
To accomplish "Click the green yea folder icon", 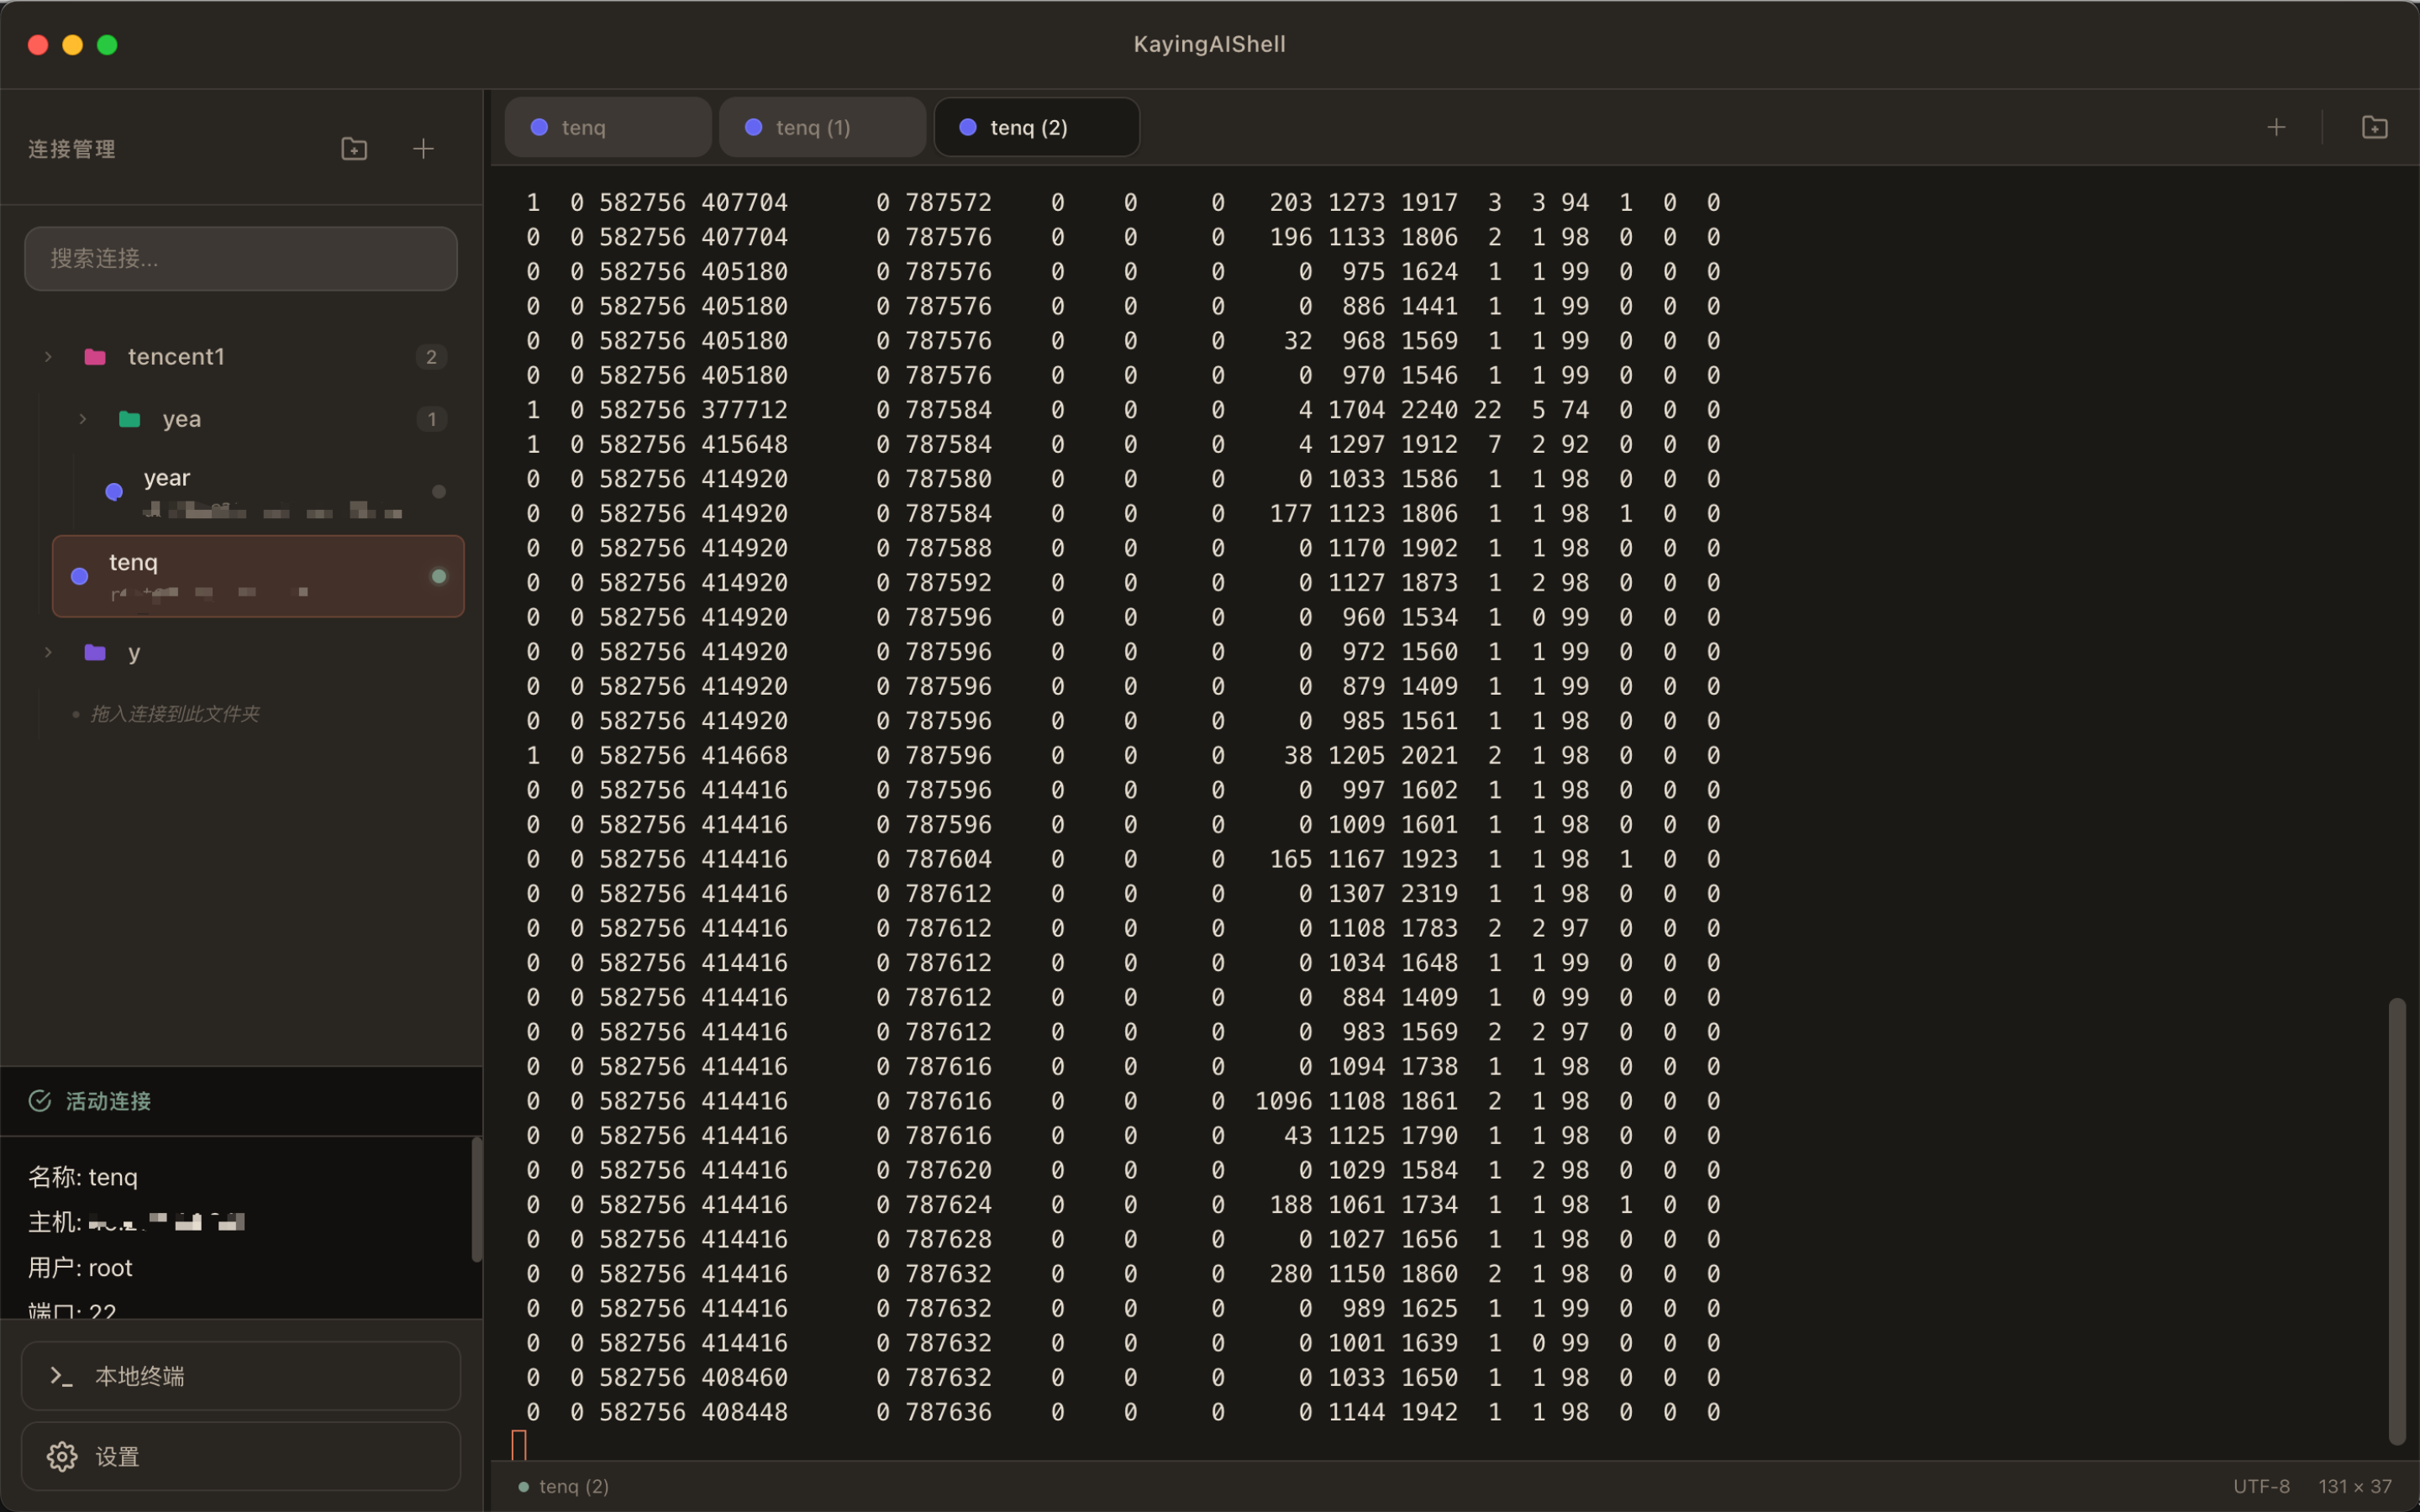I will click(130, 419).
